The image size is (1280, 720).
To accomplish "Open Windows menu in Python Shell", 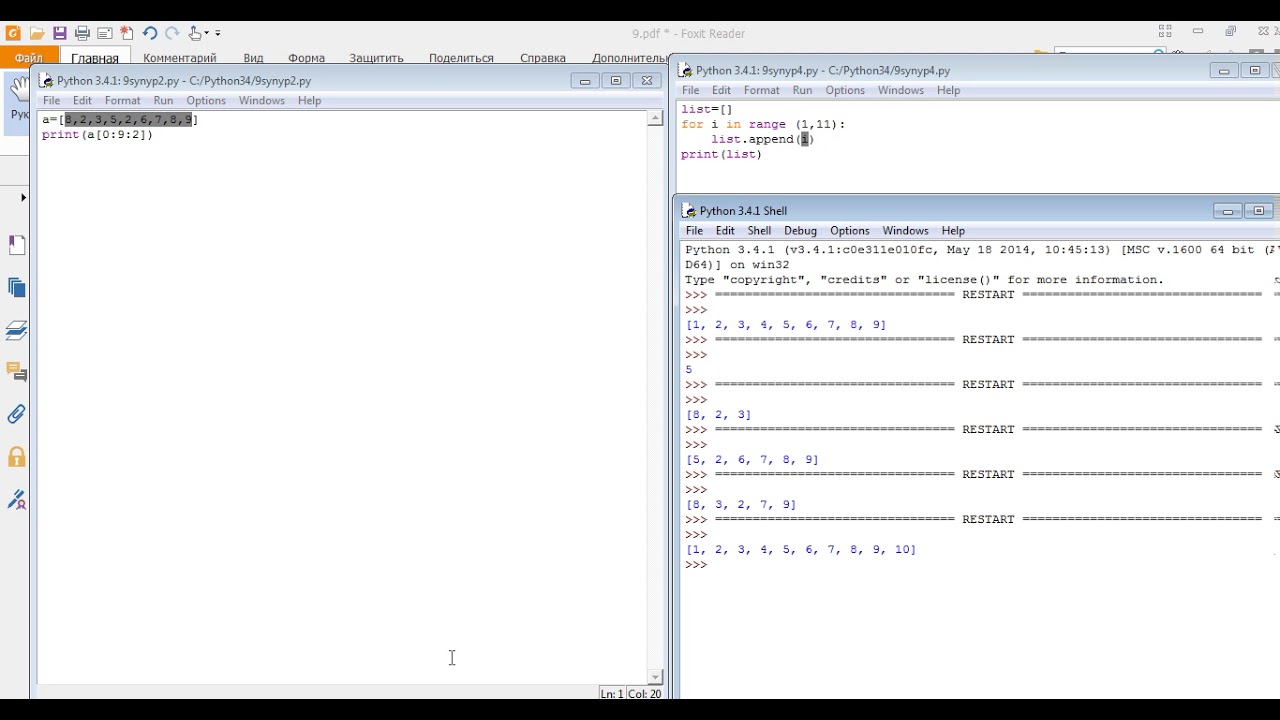I will coord(906,230).
